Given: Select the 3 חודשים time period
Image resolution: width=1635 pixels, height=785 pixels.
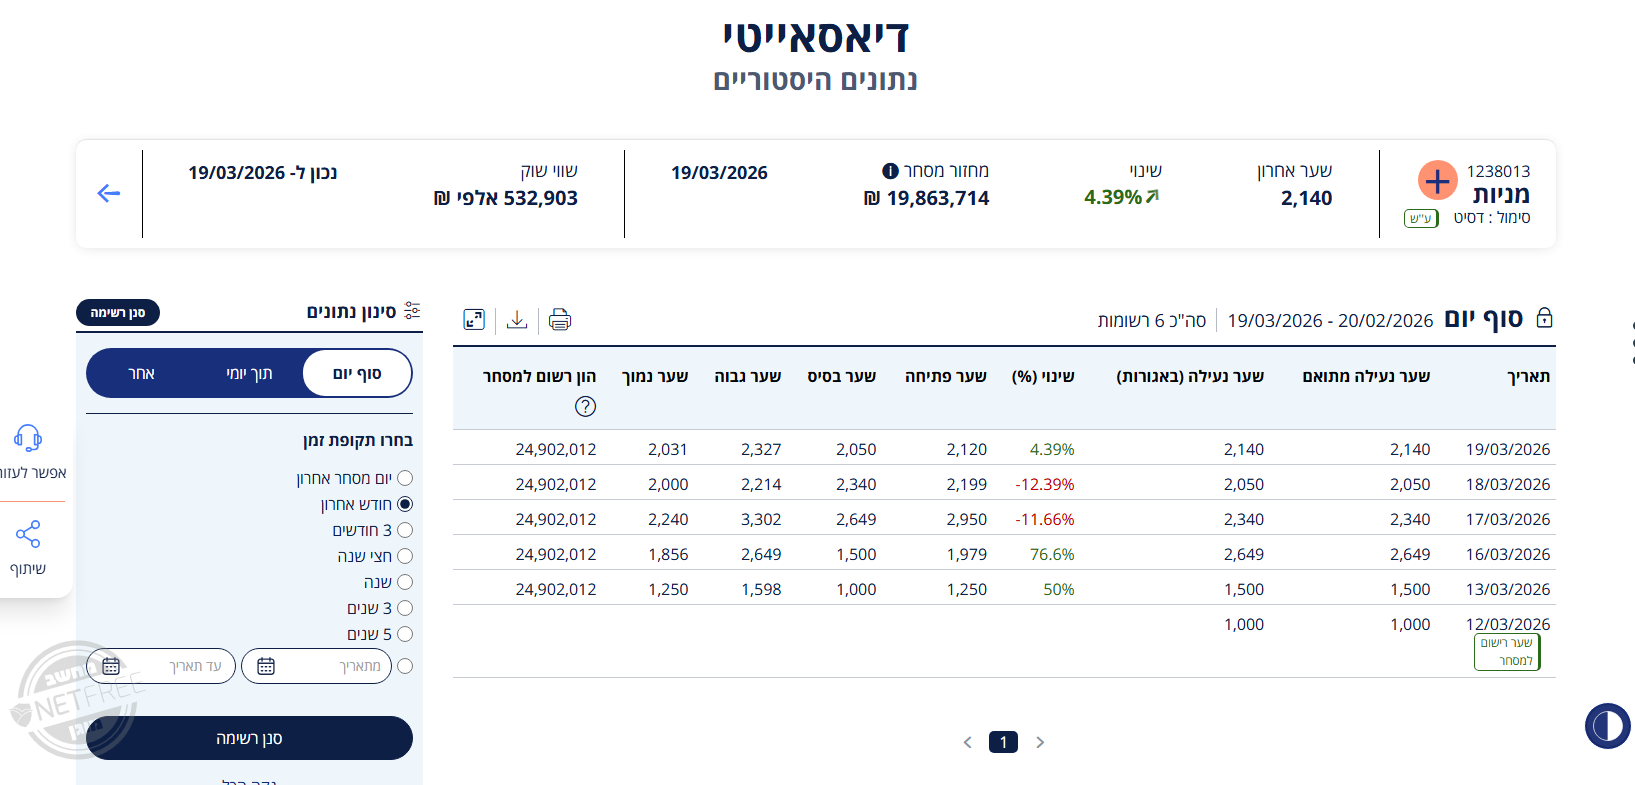Looking at the screenshot, I should pos(405,530).
